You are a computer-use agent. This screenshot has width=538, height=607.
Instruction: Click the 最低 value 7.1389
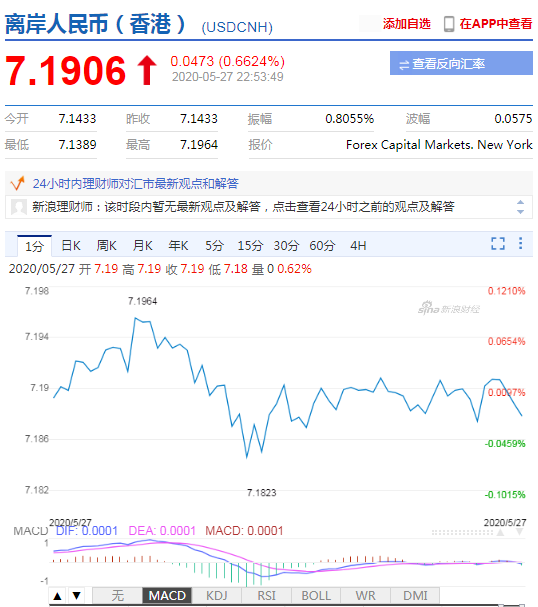(x=77, y=145)
